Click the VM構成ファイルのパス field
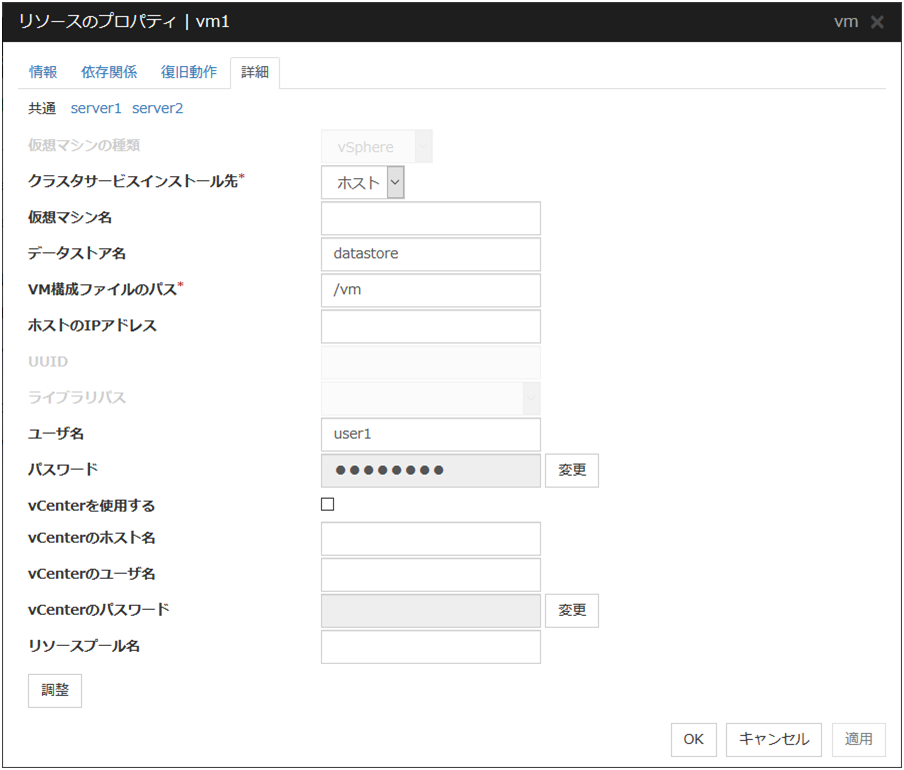Screen dimensions: 904x770 (x=430, y=290)
